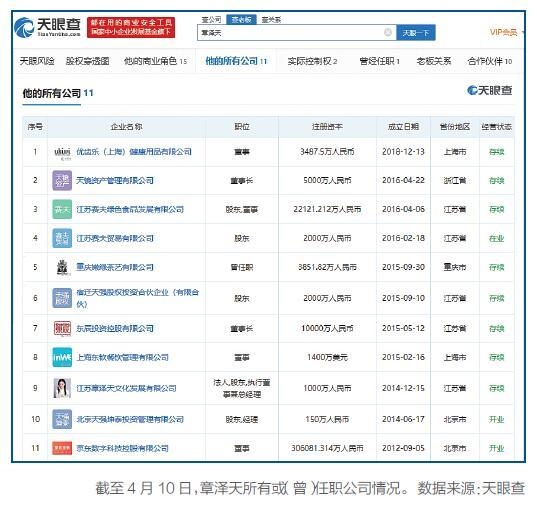The height and width of the screenshot is (514, 537).
Task: Click the 在业 status in row 4
Action: tap(497, 238)
